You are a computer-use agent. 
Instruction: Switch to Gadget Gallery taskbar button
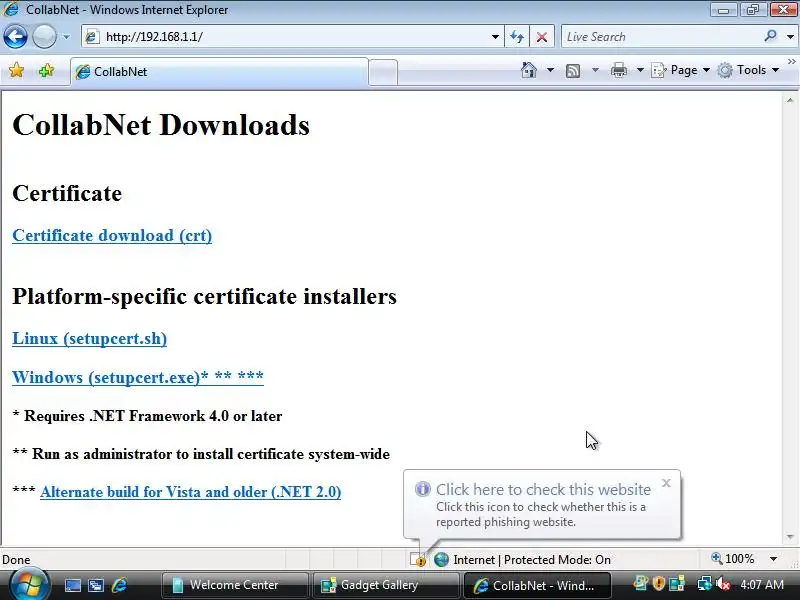pyautogui.click(x=385, y=585)
